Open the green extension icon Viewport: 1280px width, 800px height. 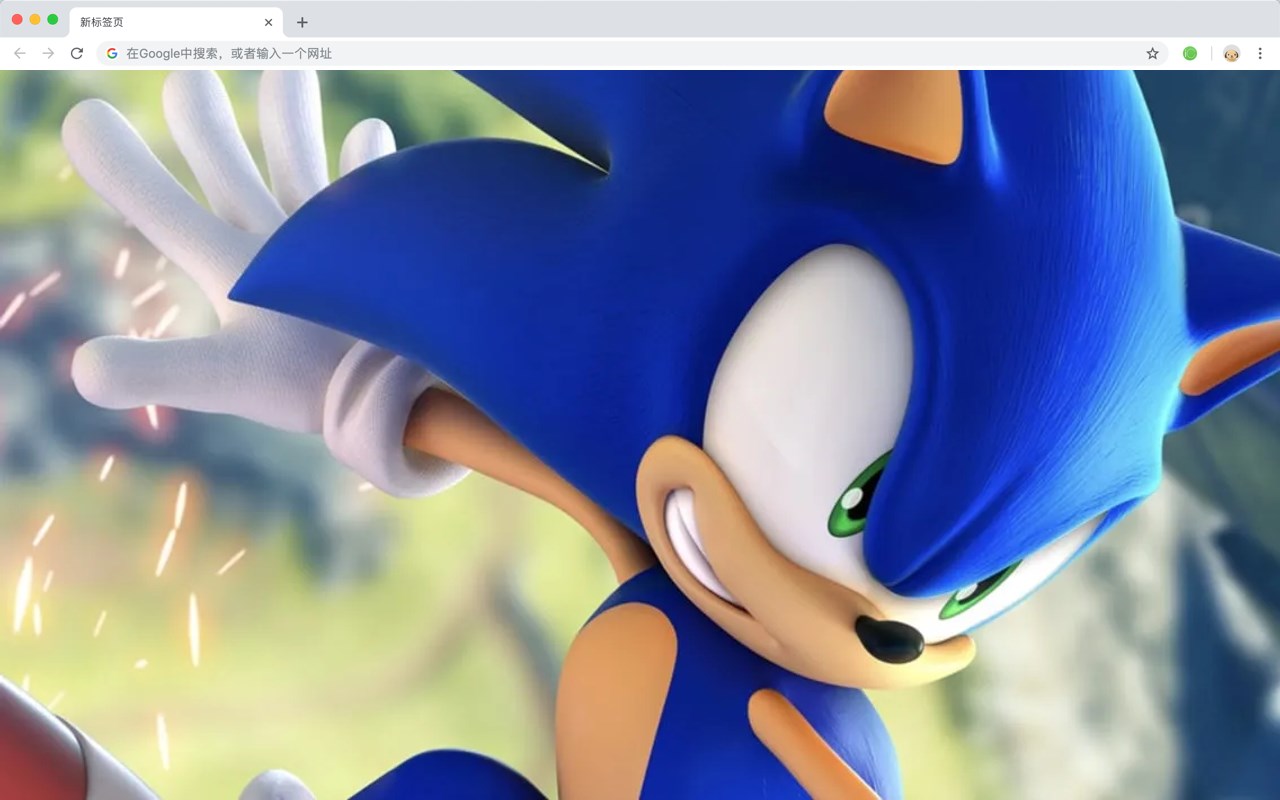(1190, 53)
